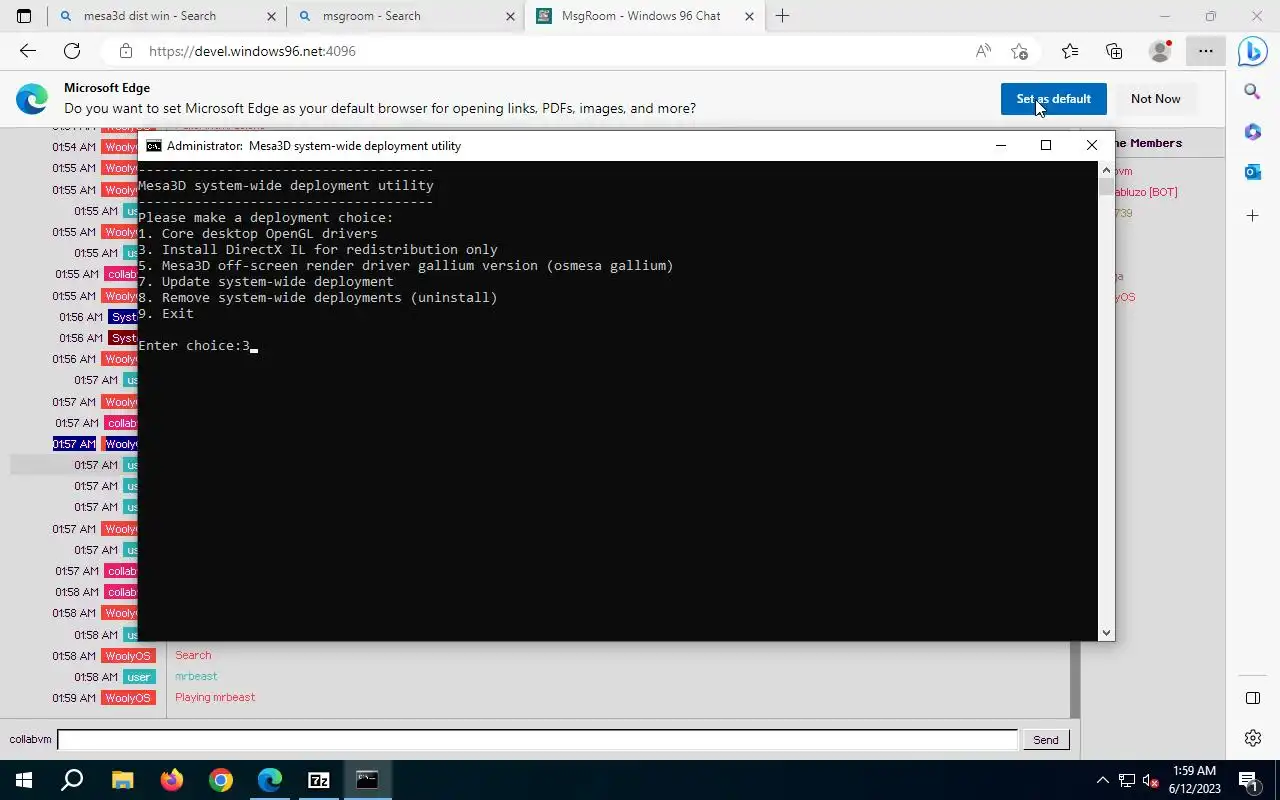Click the Playing mrbeast message
Screen dimensions: 1280x800
pyautogui.click(x=215, y=698)
